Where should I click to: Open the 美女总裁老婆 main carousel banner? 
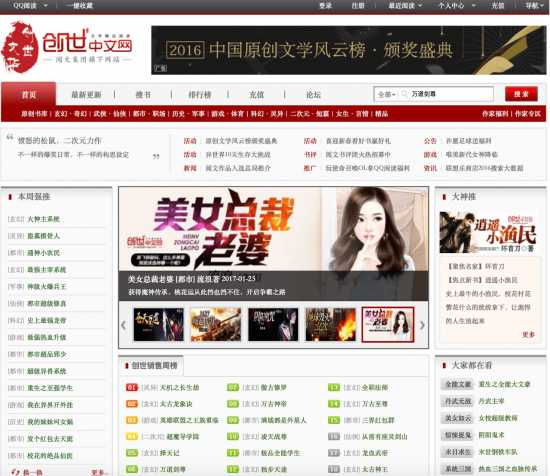click(x=273, y=244)
